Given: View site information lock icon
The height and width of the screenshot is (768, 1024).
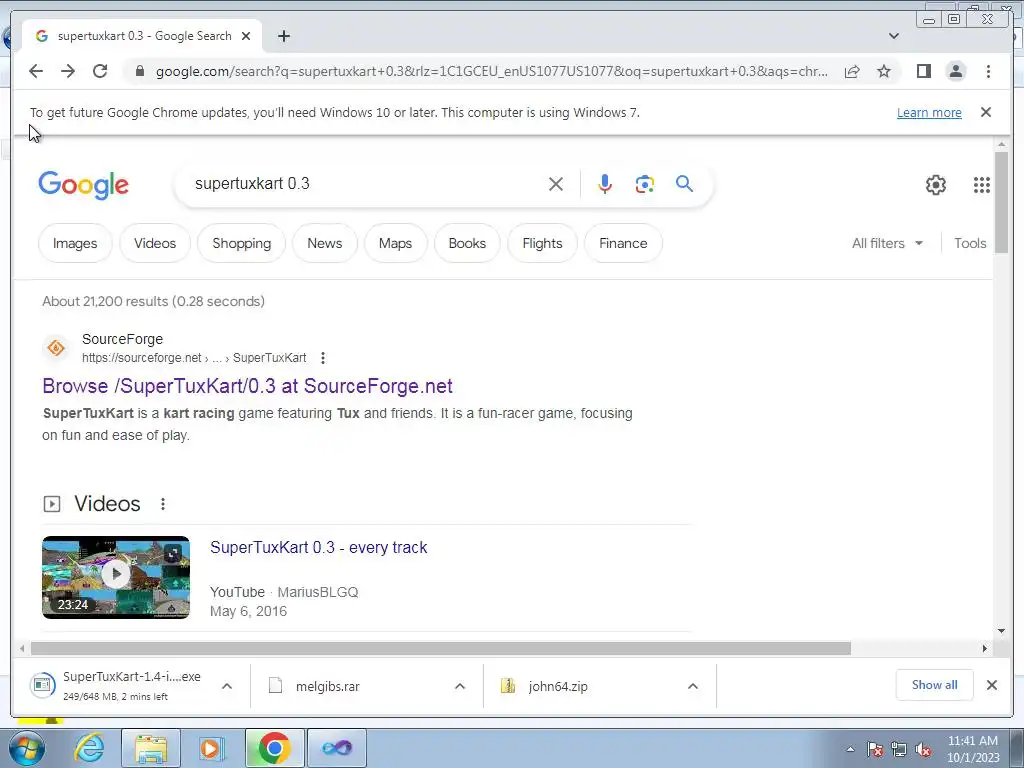Looking at the screenshot, I should pyautogui.click(x=139, y=71).
